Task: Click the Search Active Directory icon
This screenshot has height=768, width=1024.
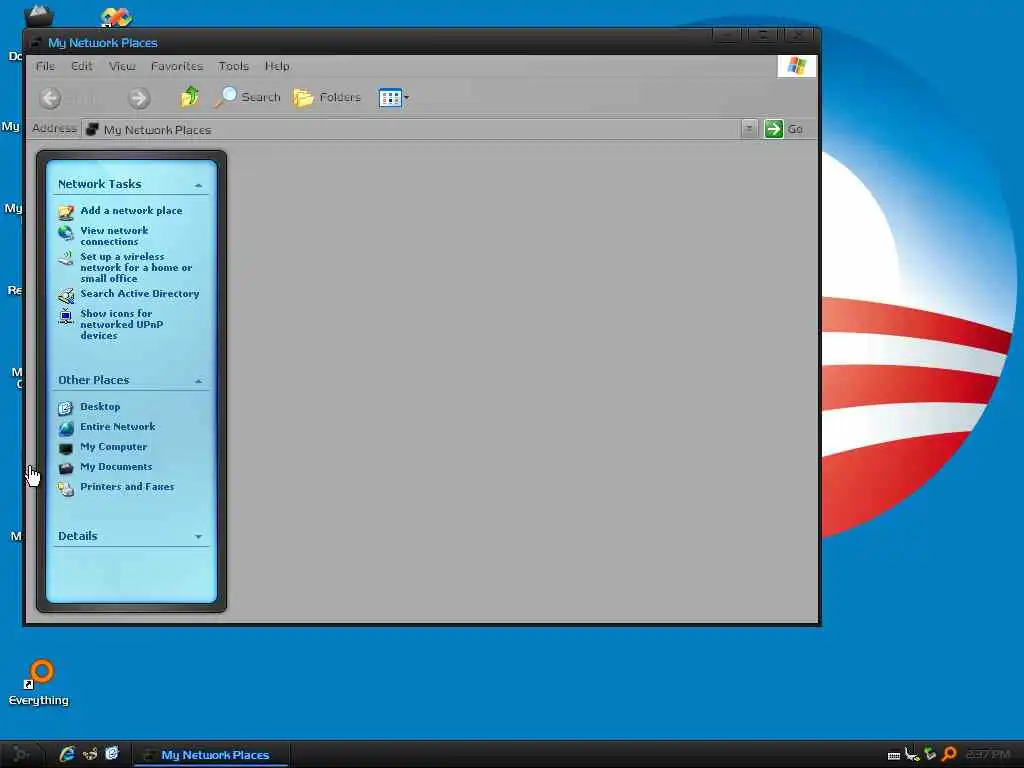Action: tap(66, 296)
